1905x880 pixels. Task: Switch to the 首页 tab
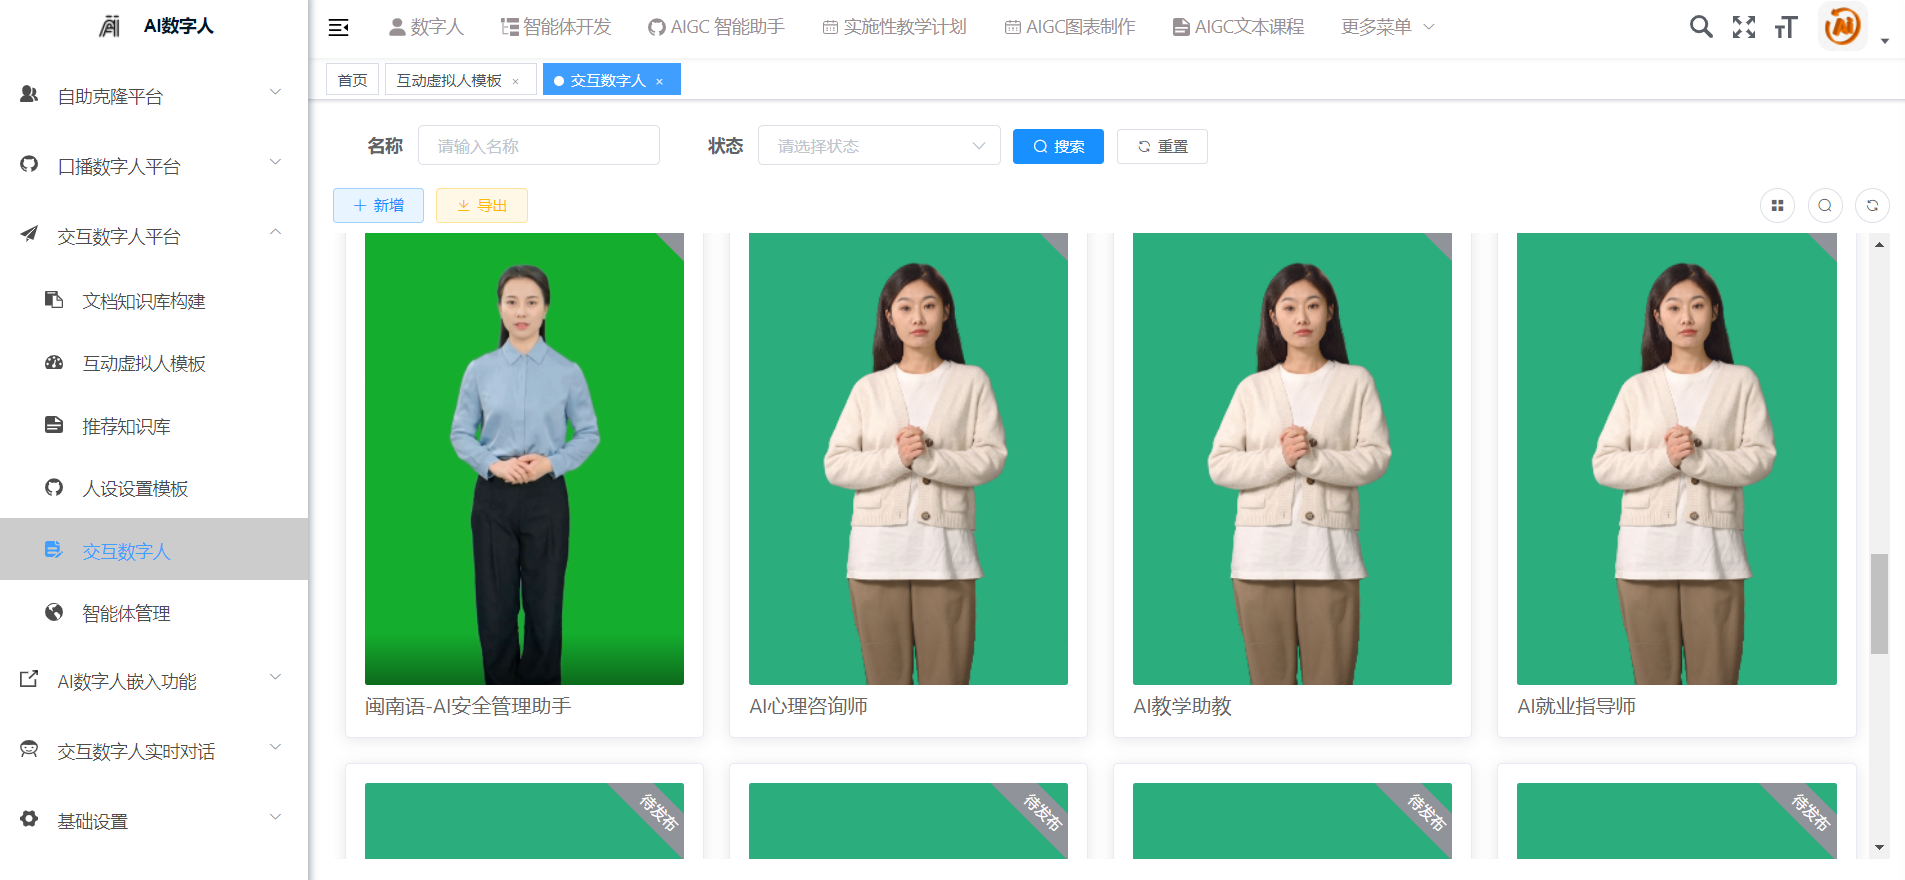pyautogui.click(x=352, y=80)
